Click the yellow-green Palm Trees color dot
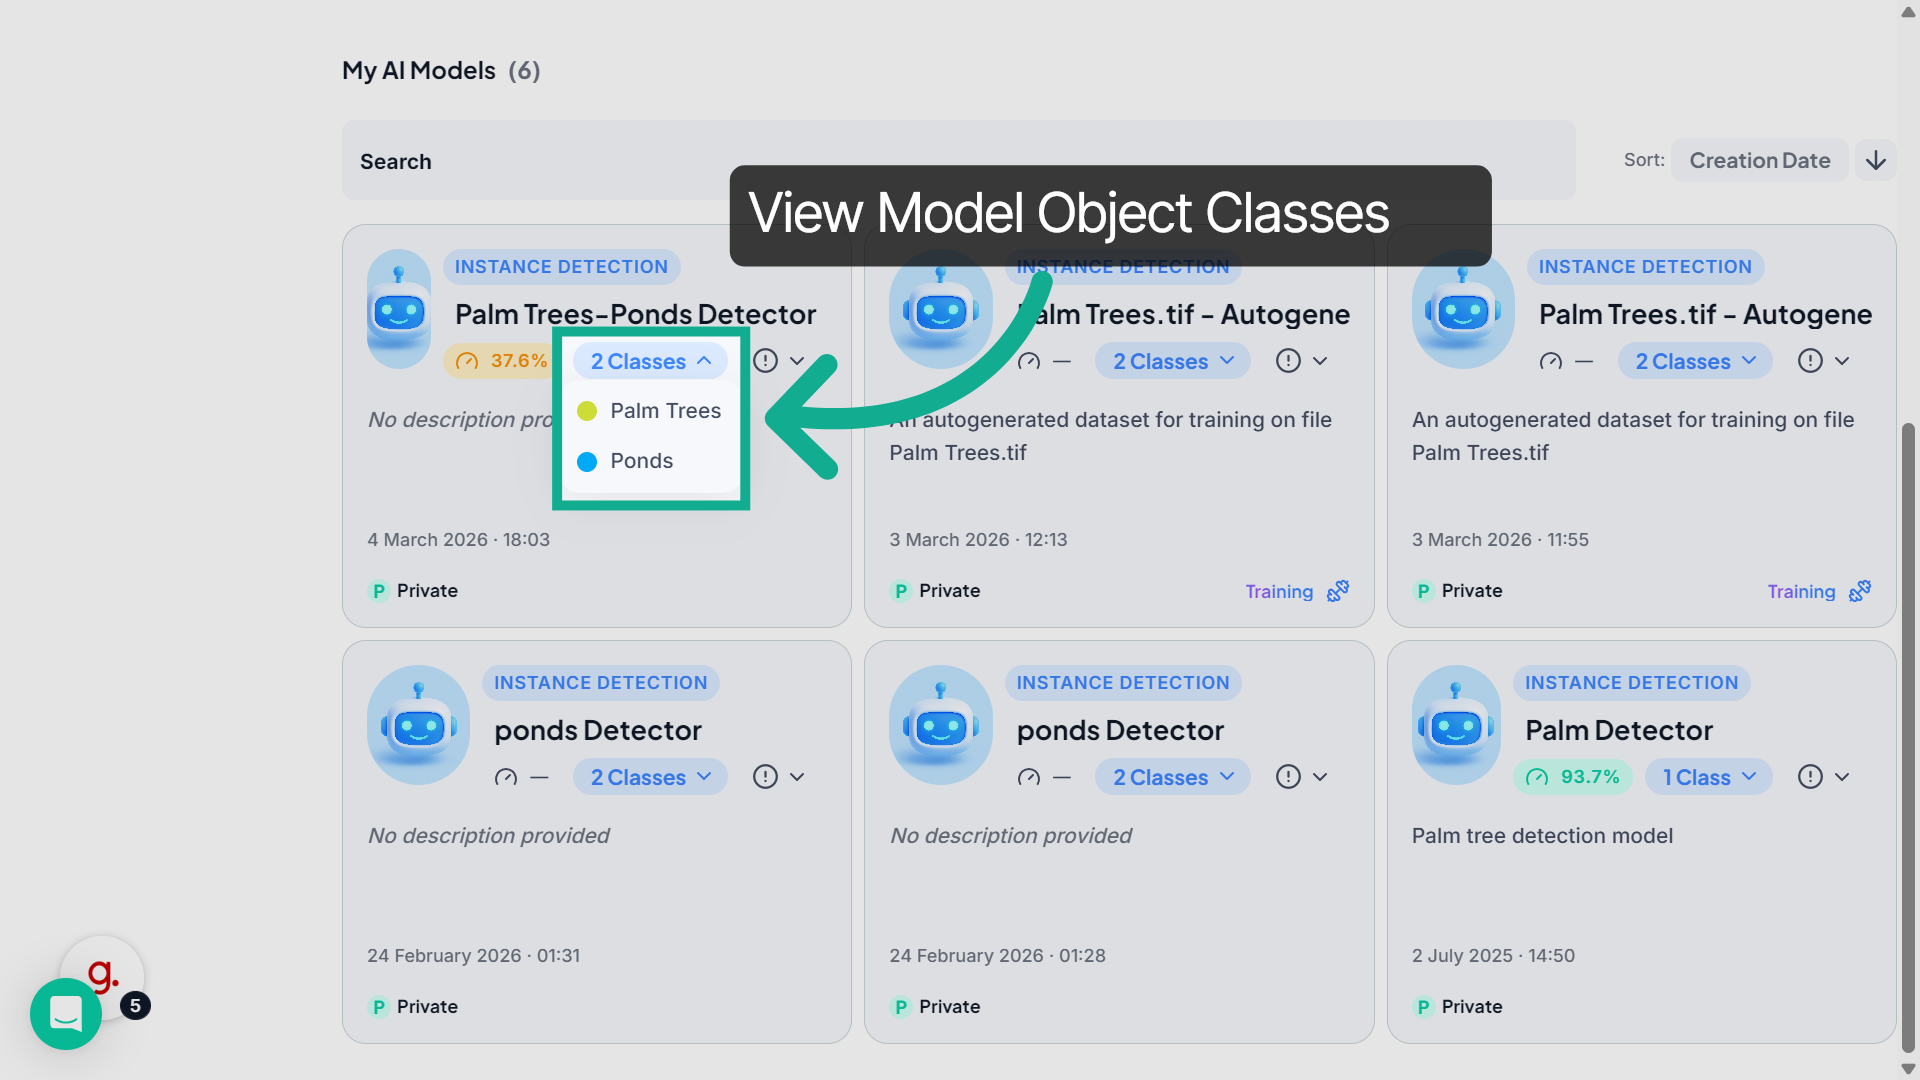The height and width of the screenshot is (1080, 1920). (587, 411)
